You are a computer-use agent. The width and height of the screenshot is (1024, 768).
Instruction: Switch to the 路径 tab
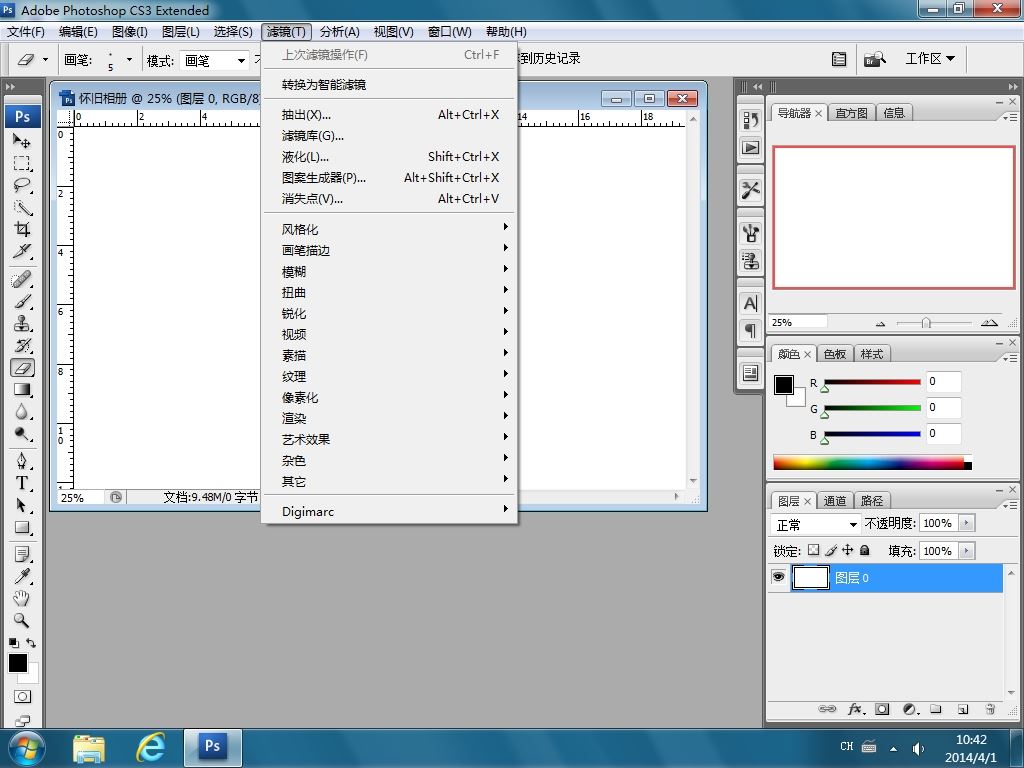[x=872, y=501]
